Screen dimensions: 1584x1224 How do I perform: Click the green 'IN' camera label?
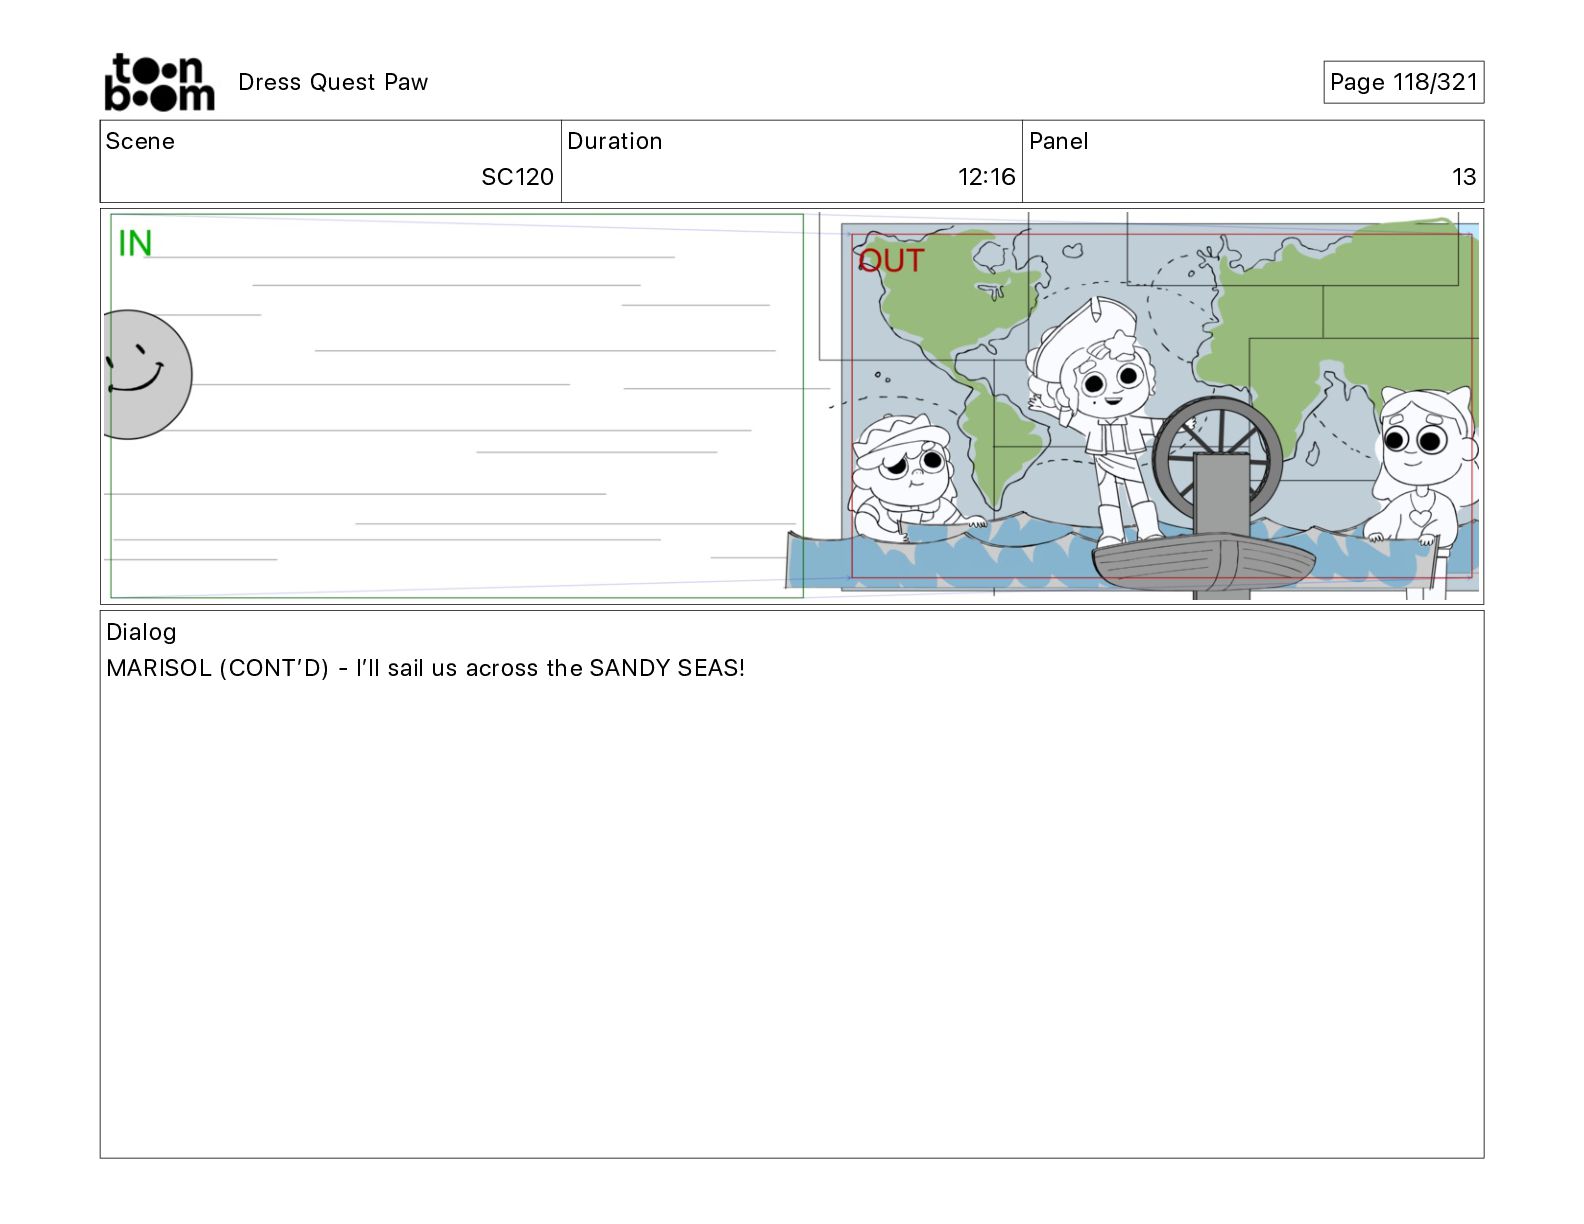[x=135, y=243]
